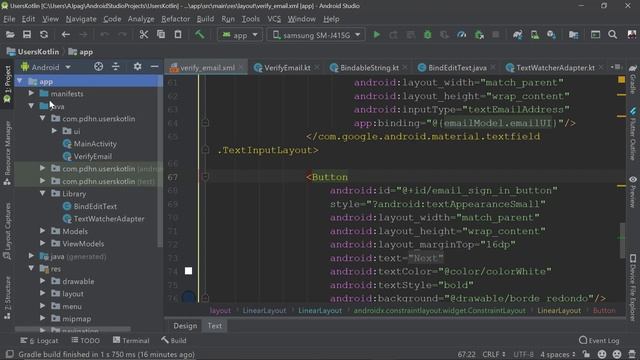Open the Build tool window
This screenshot has width=640, height=360.
pos(173,340)
